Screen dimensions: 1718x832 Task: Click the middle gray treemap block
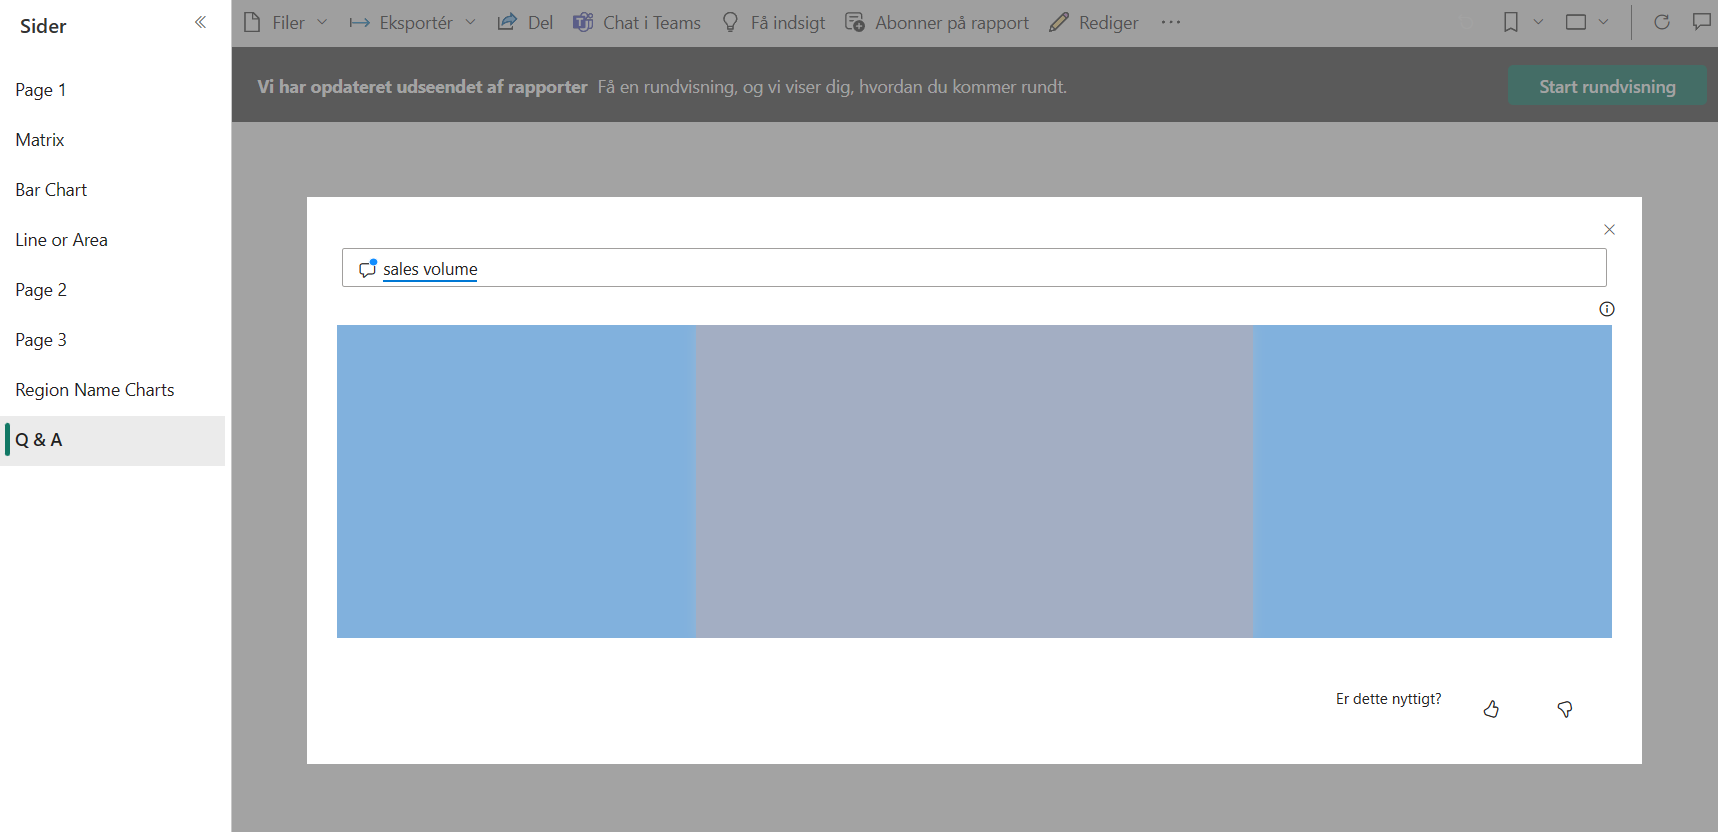coord(974,481)
